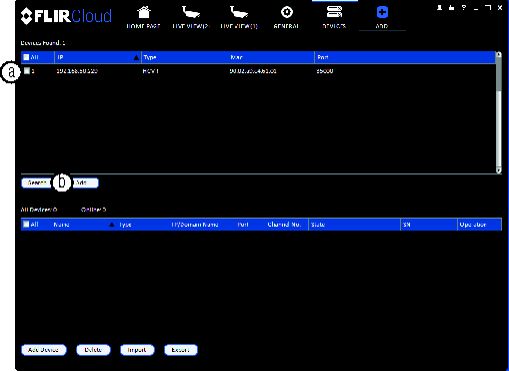This screenshot has width=509, height=371.
Task: Switch to the Live View(2) tab
Action: coord(190,17)
